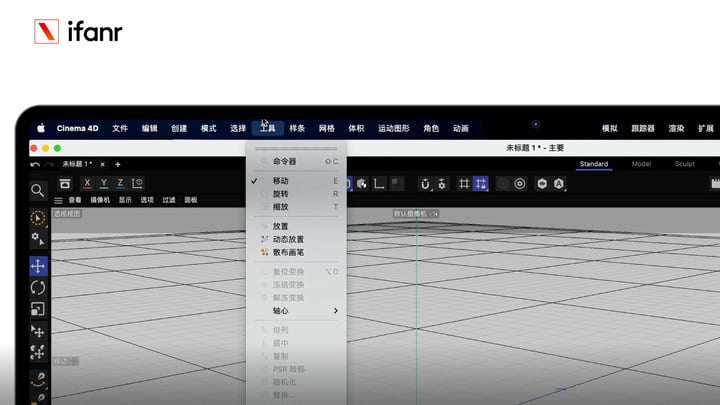720x405 pixels.
Task: Select the Scale tool in left toolbar
Action: pyautogui.click(x=38, y=309)
